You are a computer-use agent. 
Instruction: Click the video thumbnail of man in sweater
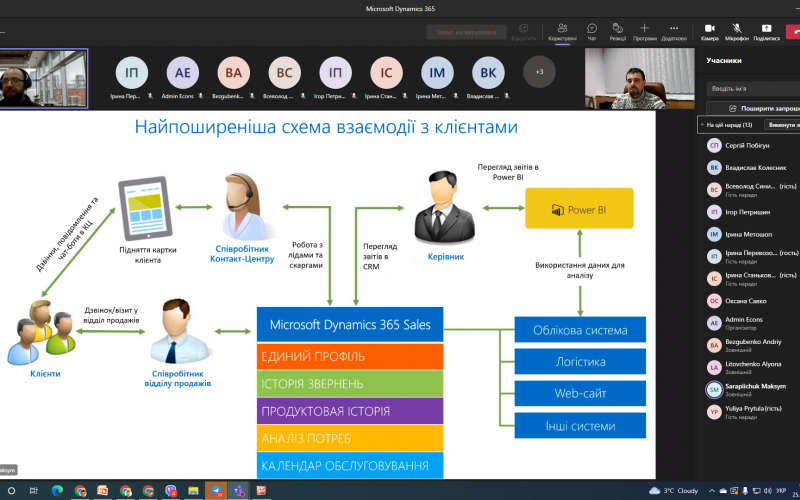tap(640, 79)
